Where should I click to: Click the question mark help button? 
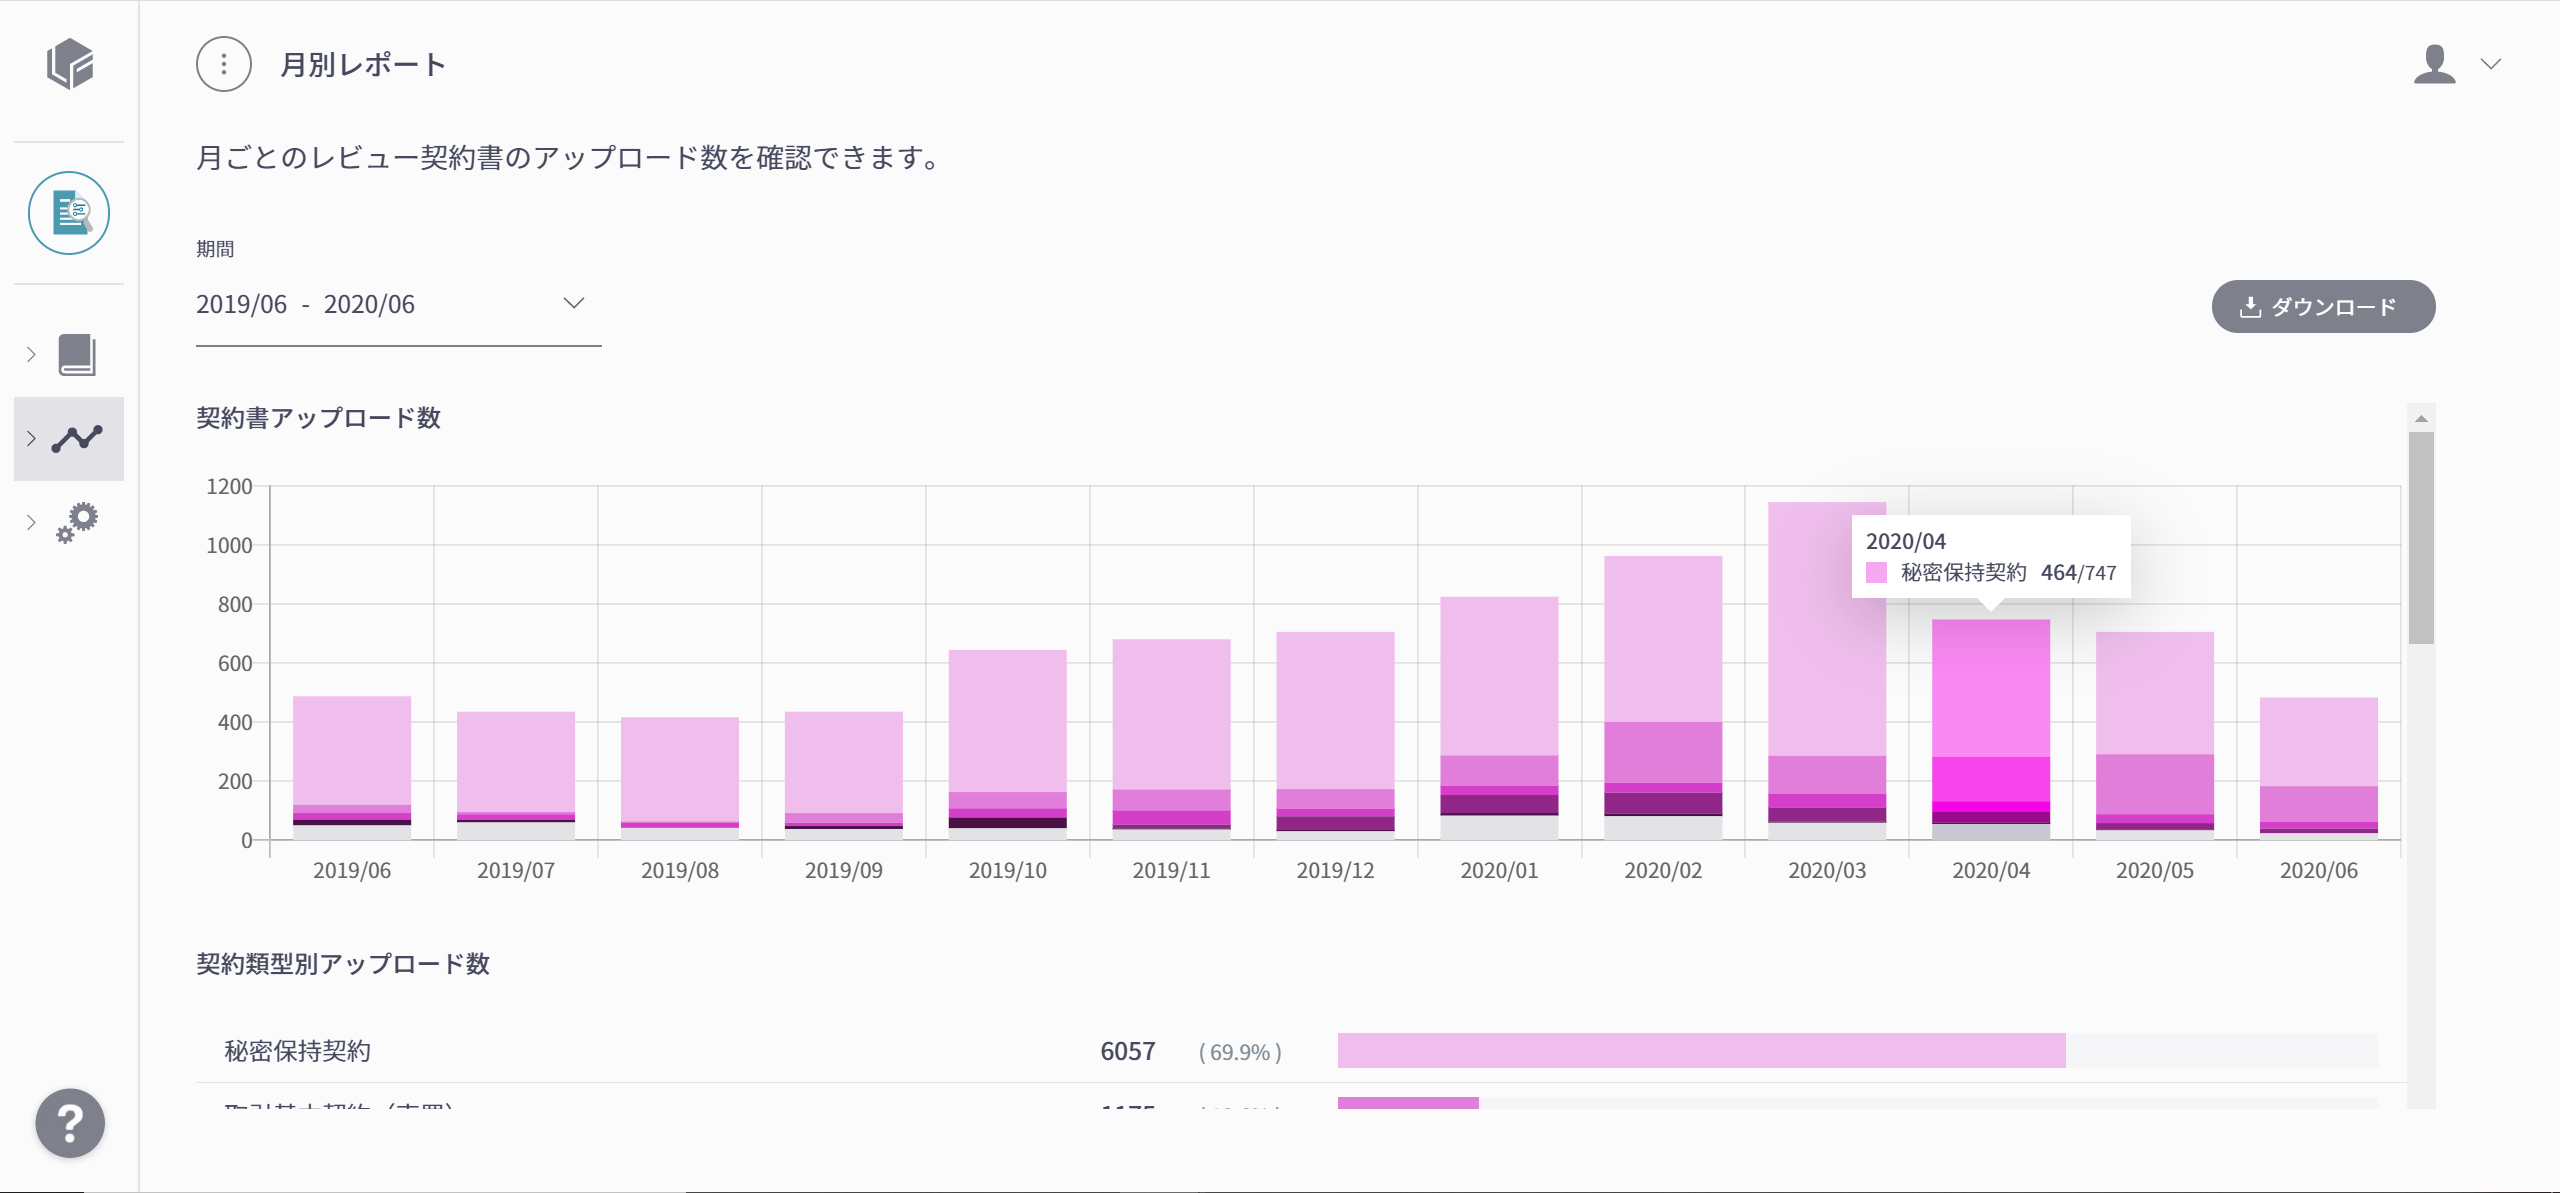pyautogui.click(x=70, y=1123)
